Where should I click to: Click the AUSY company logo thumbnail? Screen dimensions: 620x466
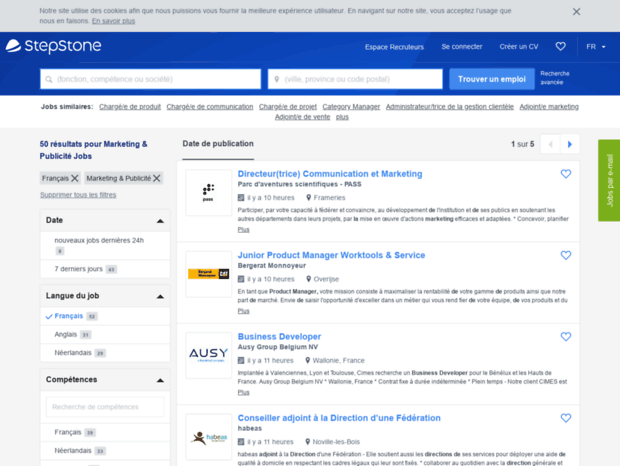click(208, 356)
